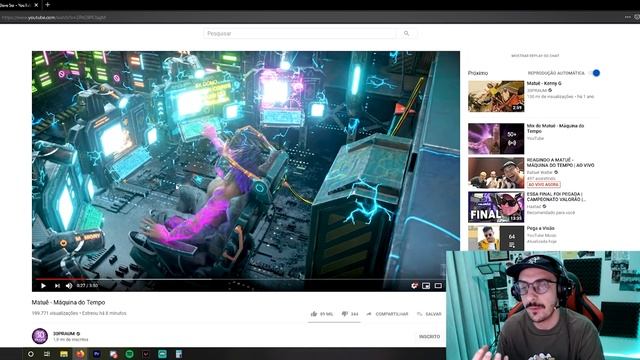Toggle Reprodução Automática autoplay switch

point(596,73)
